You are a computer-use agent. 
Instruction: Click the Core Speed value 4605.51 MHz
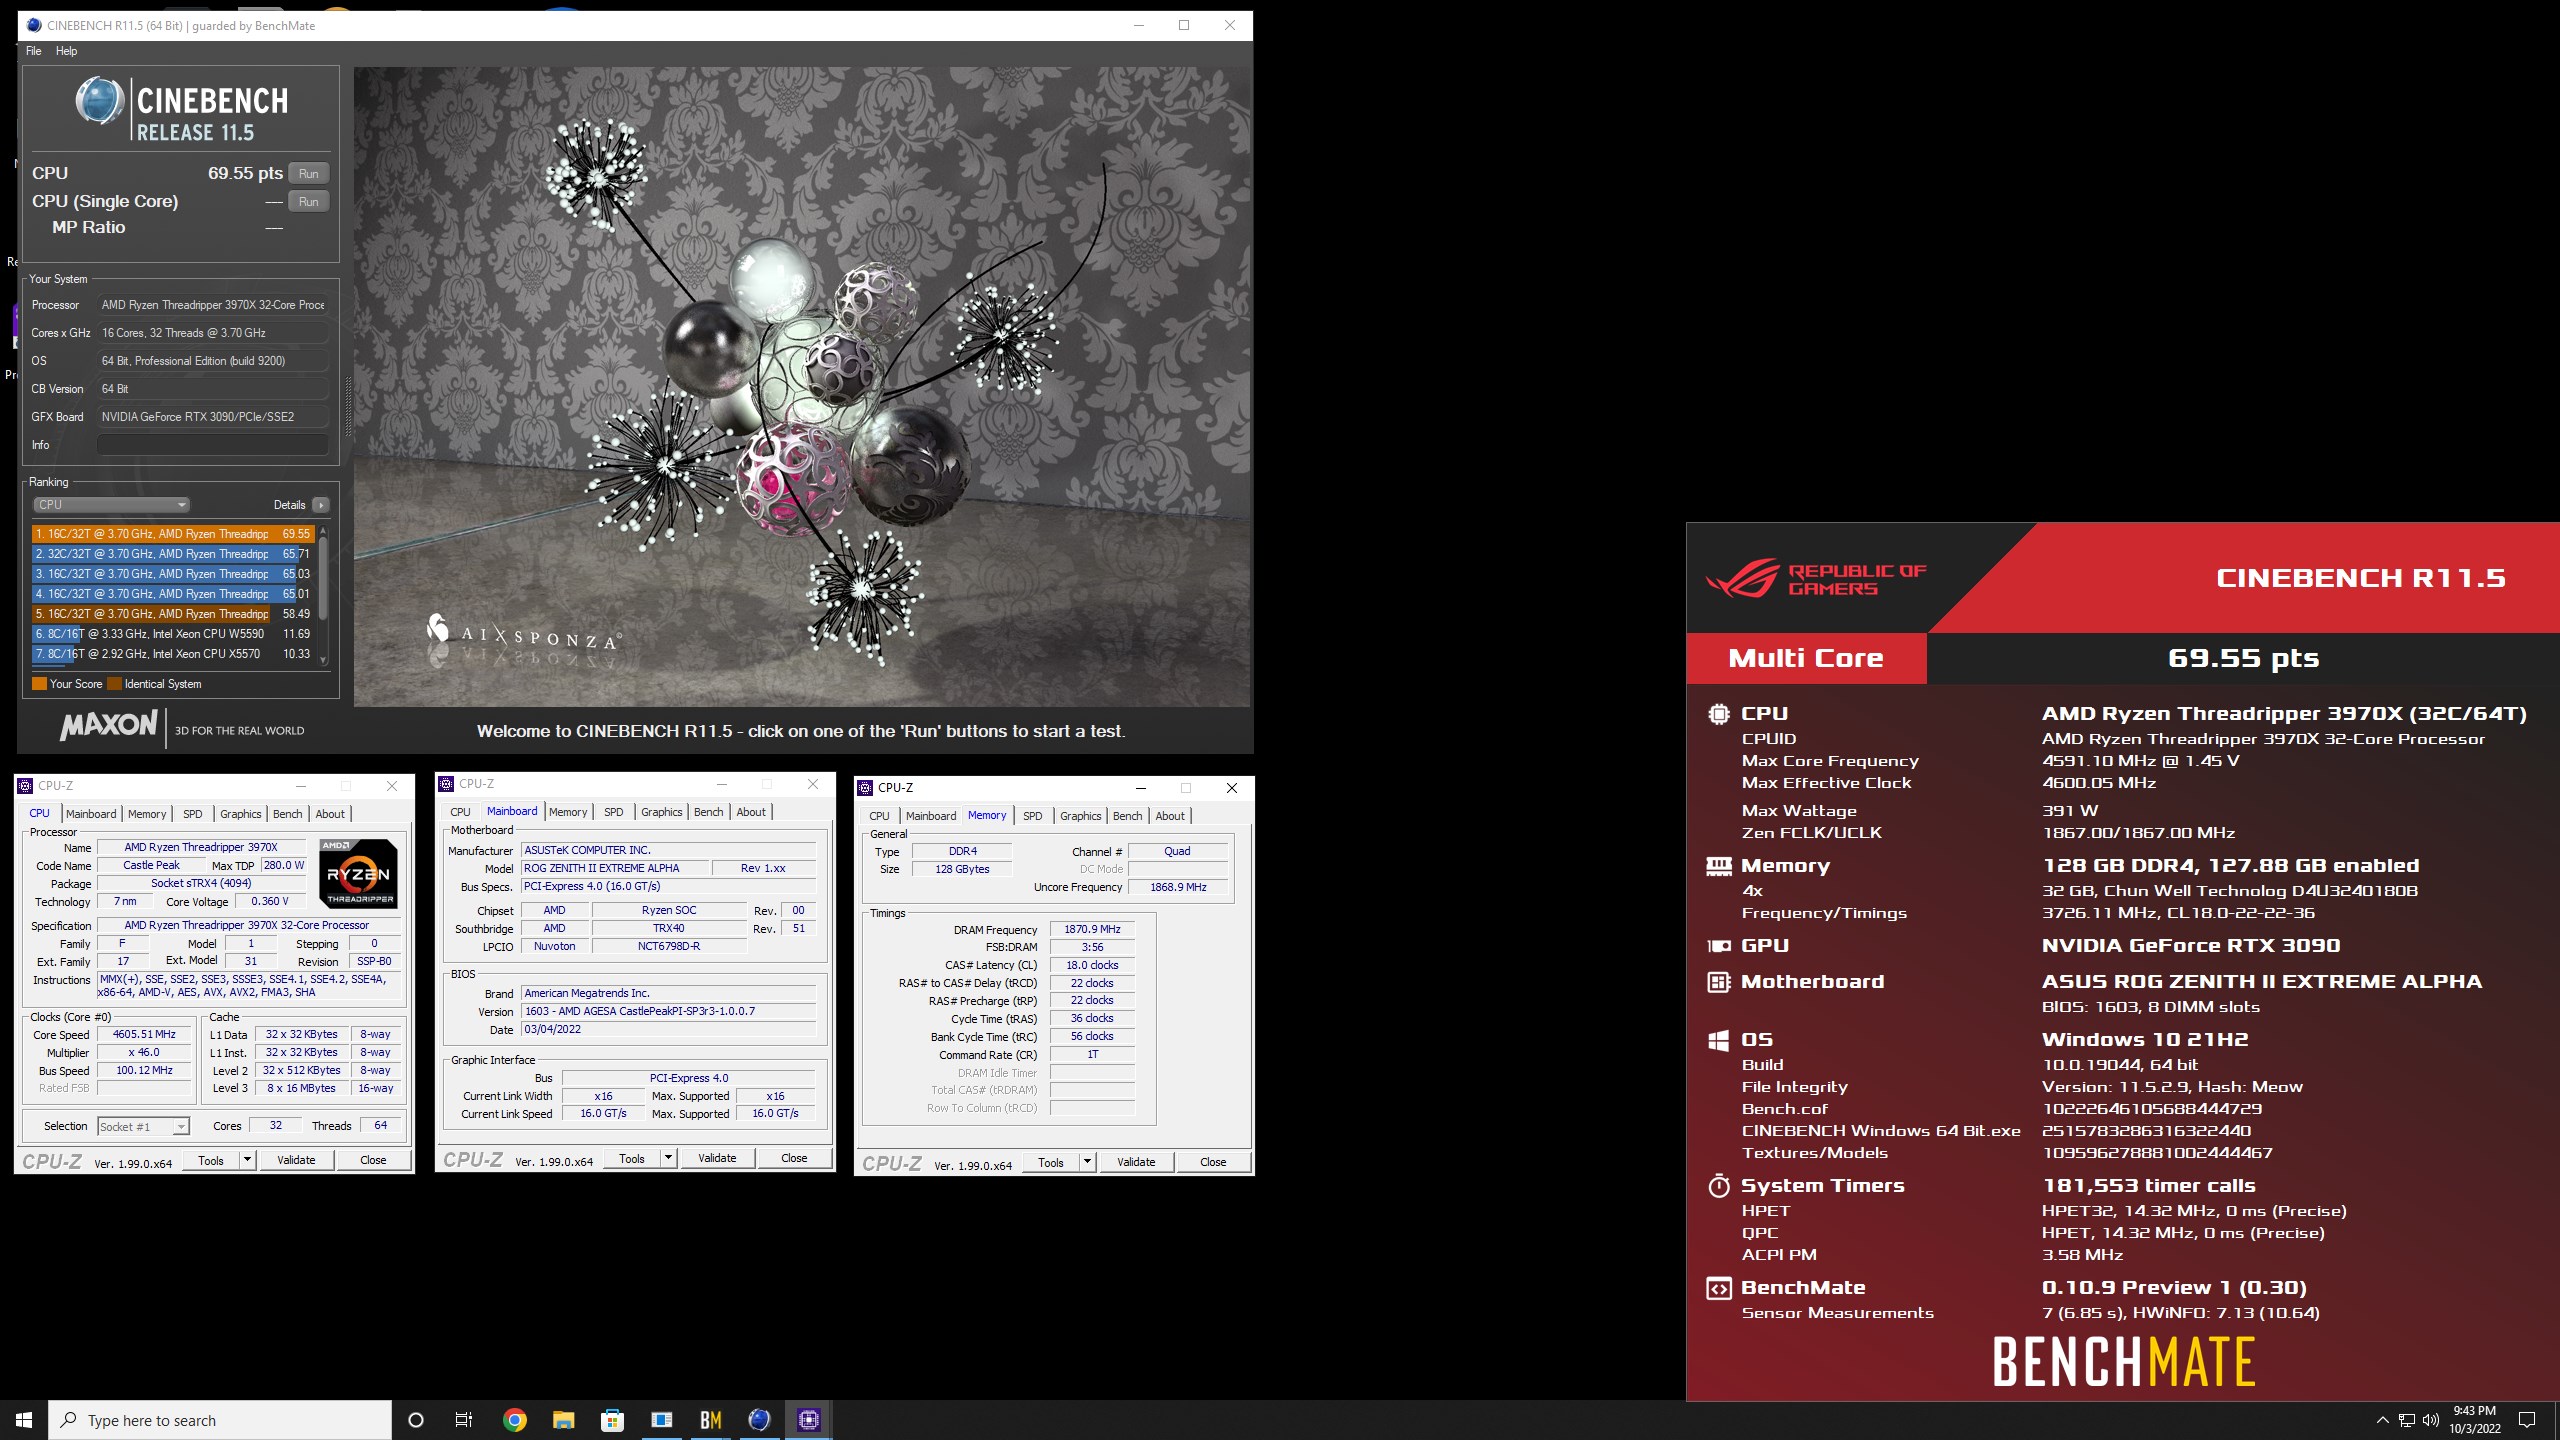pyautogui.click(x=144, y=1035)
